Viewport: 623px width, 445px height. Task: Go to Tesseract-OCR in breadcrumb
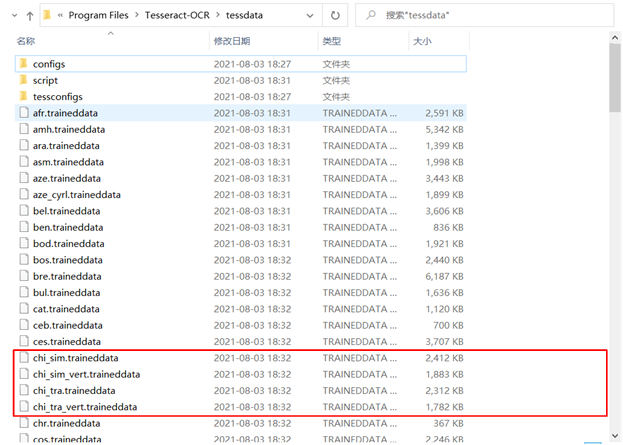177,15
